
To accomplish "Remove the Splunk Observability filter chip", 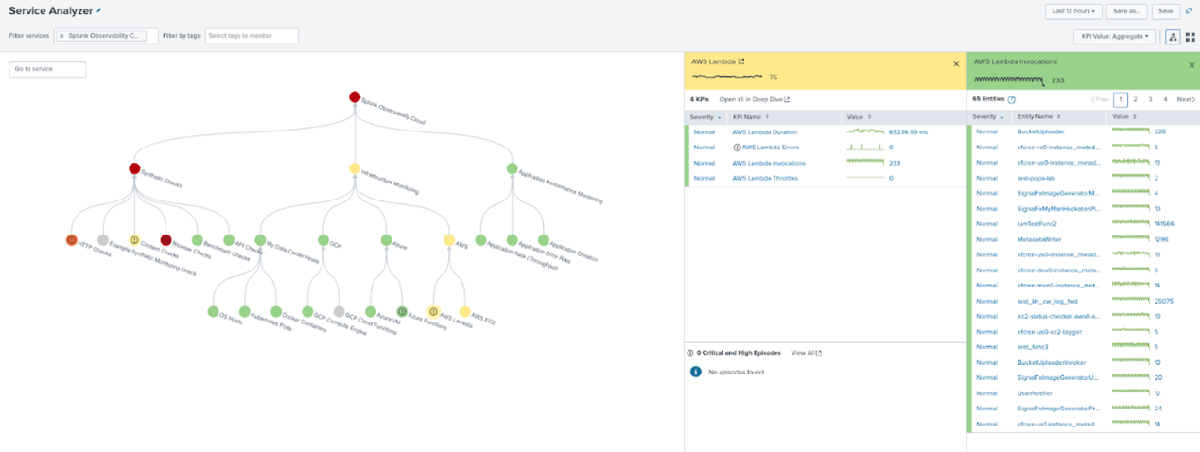I will tap(62, 36).
